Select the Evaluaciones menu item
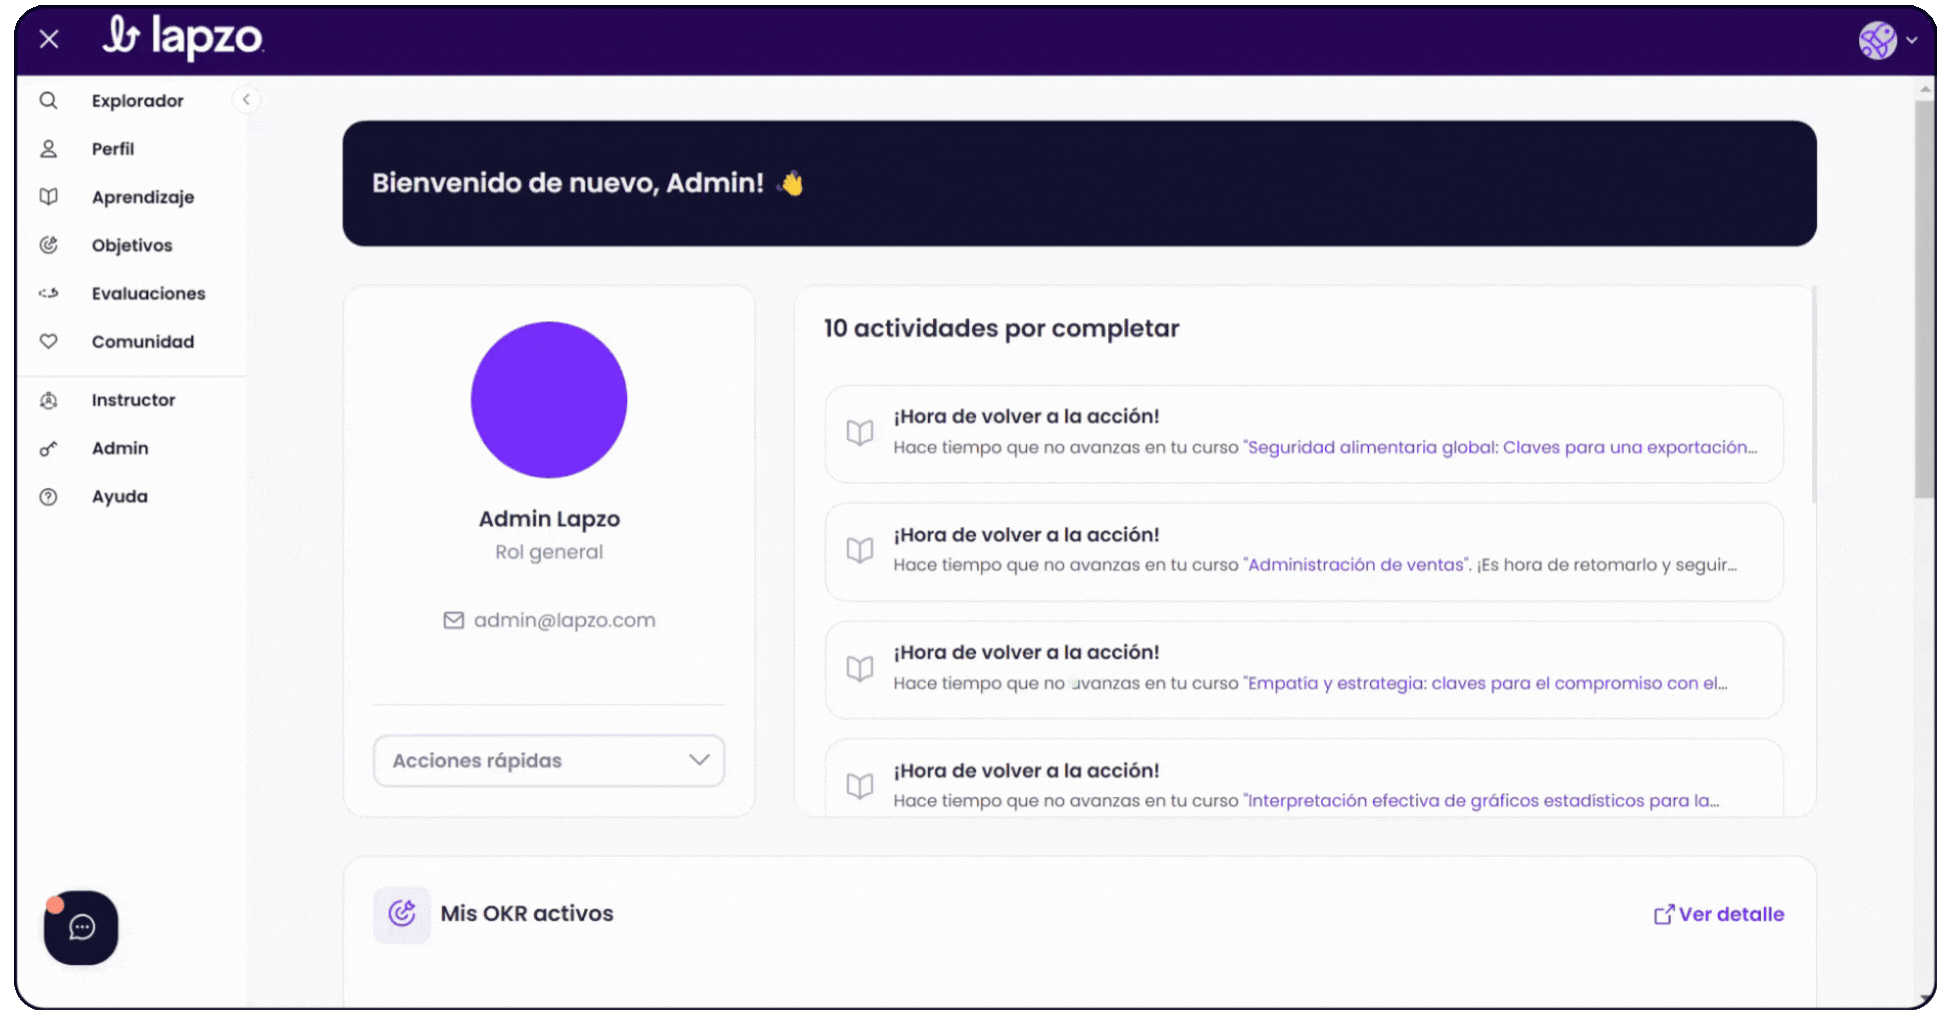 pyautogui.click(x=148, y=293)
